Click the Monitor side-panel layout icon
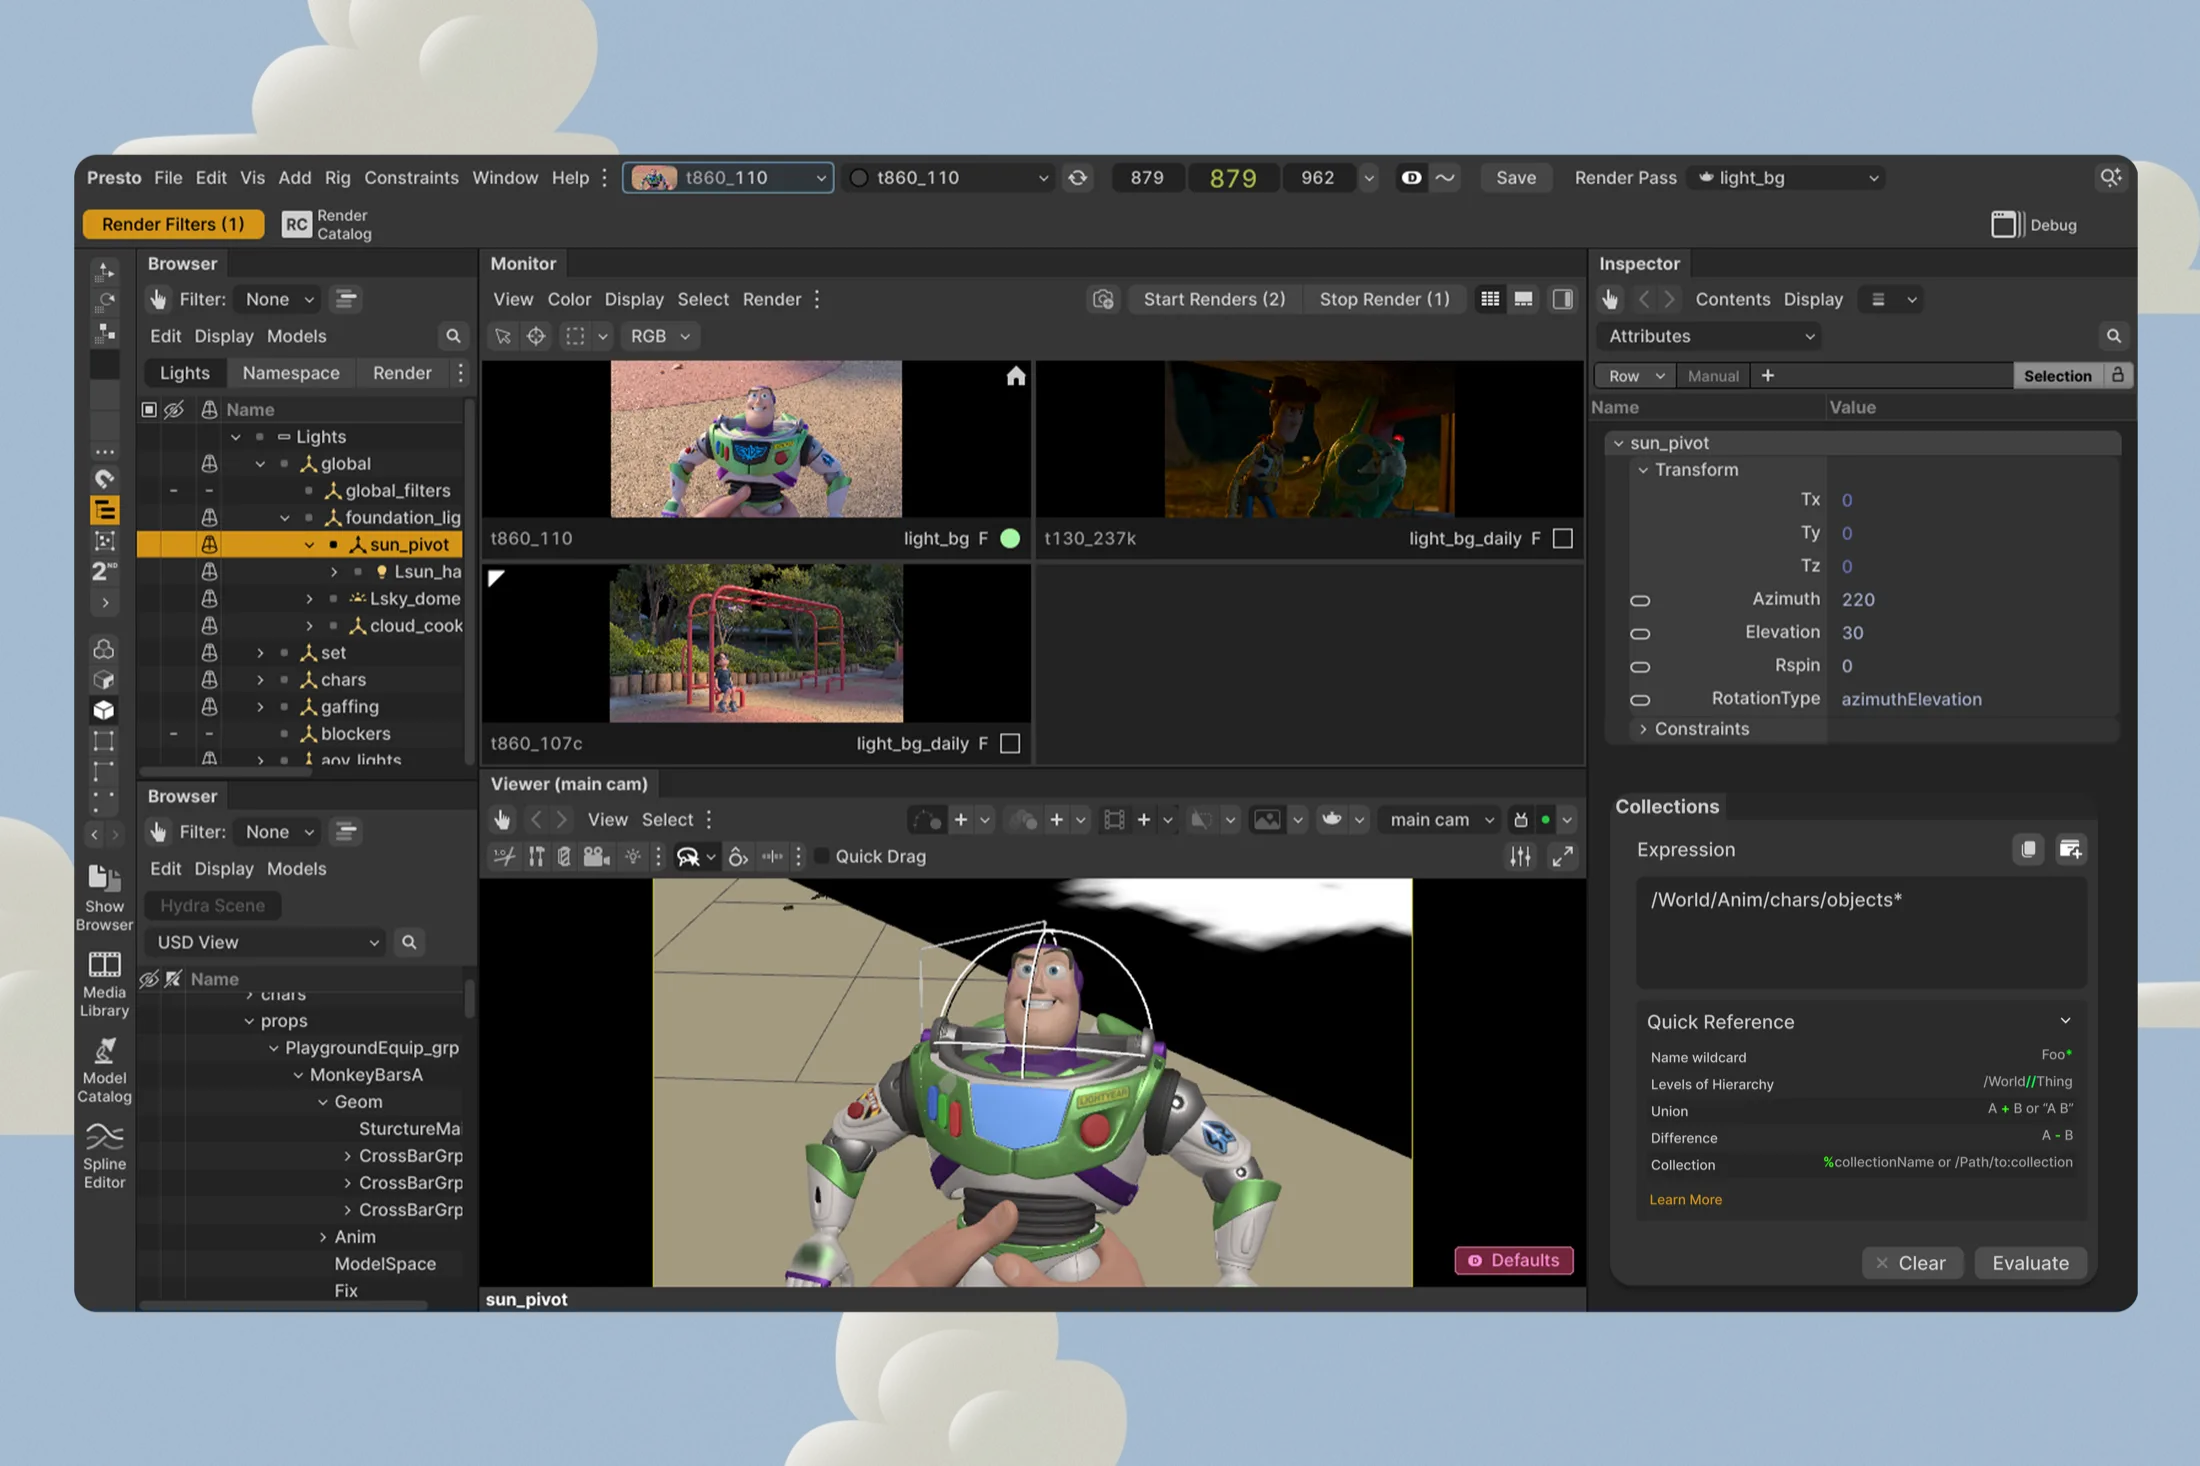 [1562, 299]
